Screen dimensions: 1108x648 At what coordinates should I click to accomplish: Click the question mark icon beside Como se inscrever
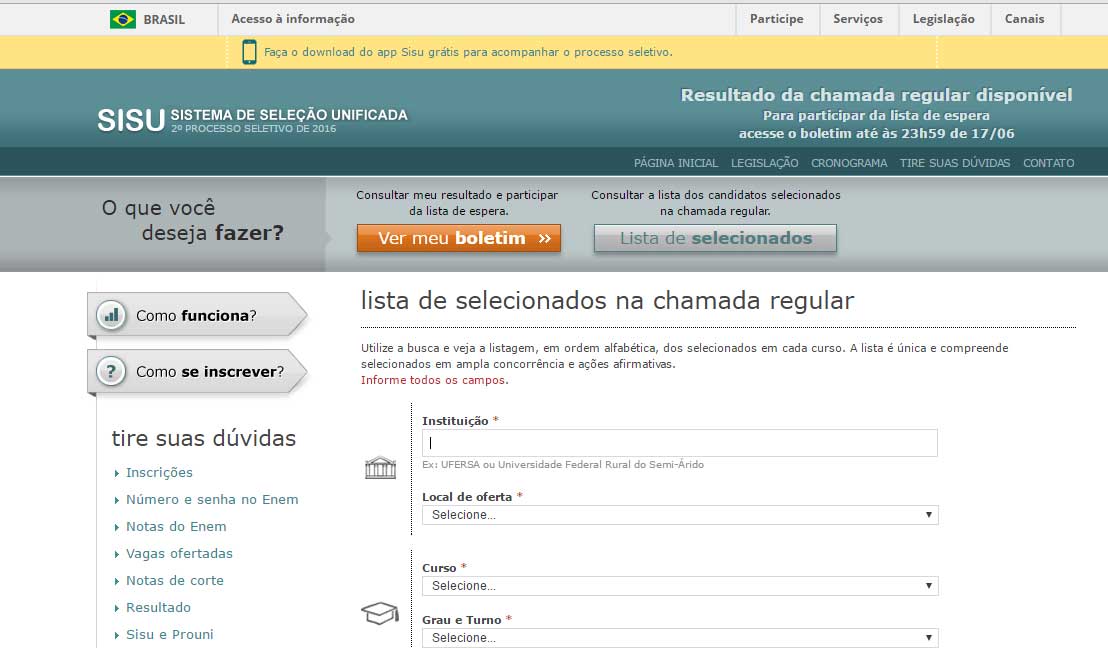111,372
